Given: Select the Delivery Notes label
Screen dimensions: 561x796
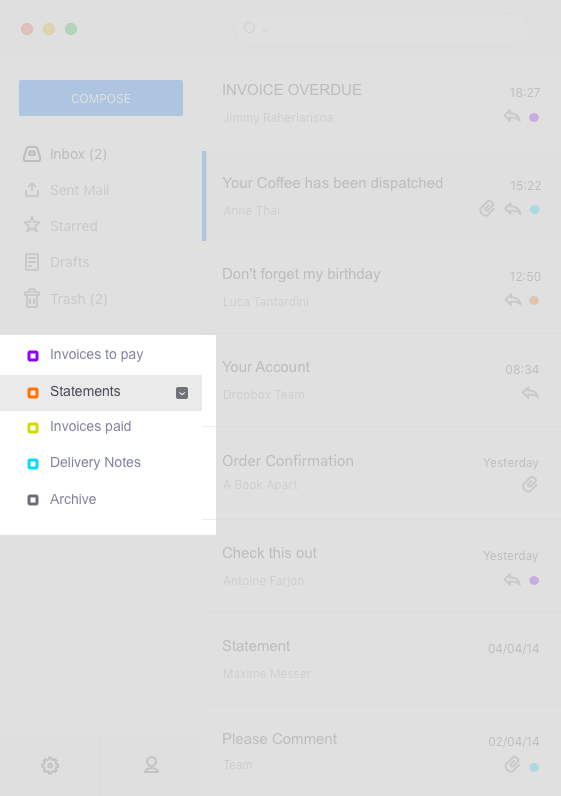Looking at the screenshot, I should click(101, 463).
